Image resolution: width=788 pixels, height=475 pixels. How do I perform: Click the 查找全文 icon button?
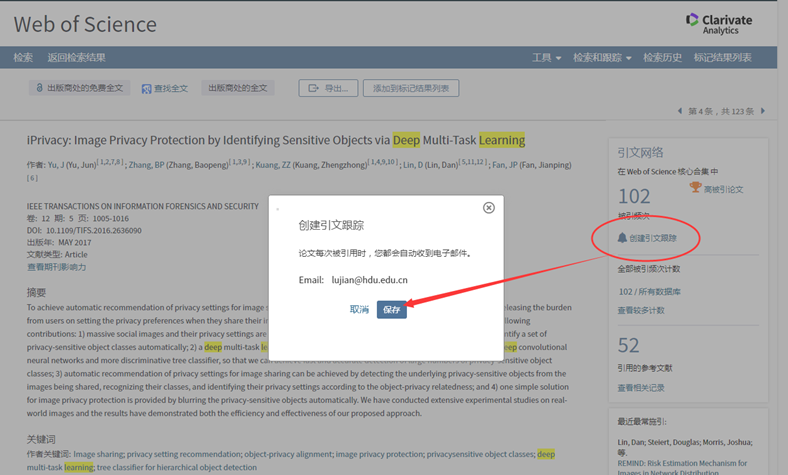165,88
